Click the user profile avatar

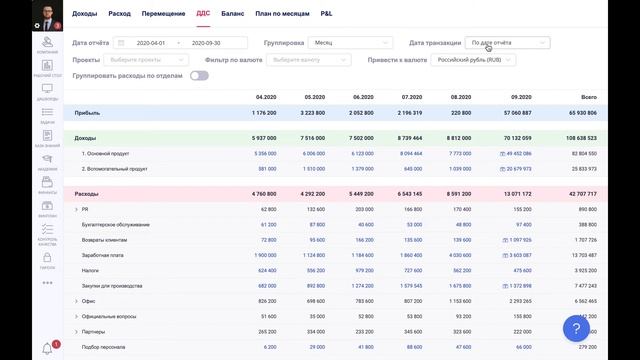click(47, 15)
